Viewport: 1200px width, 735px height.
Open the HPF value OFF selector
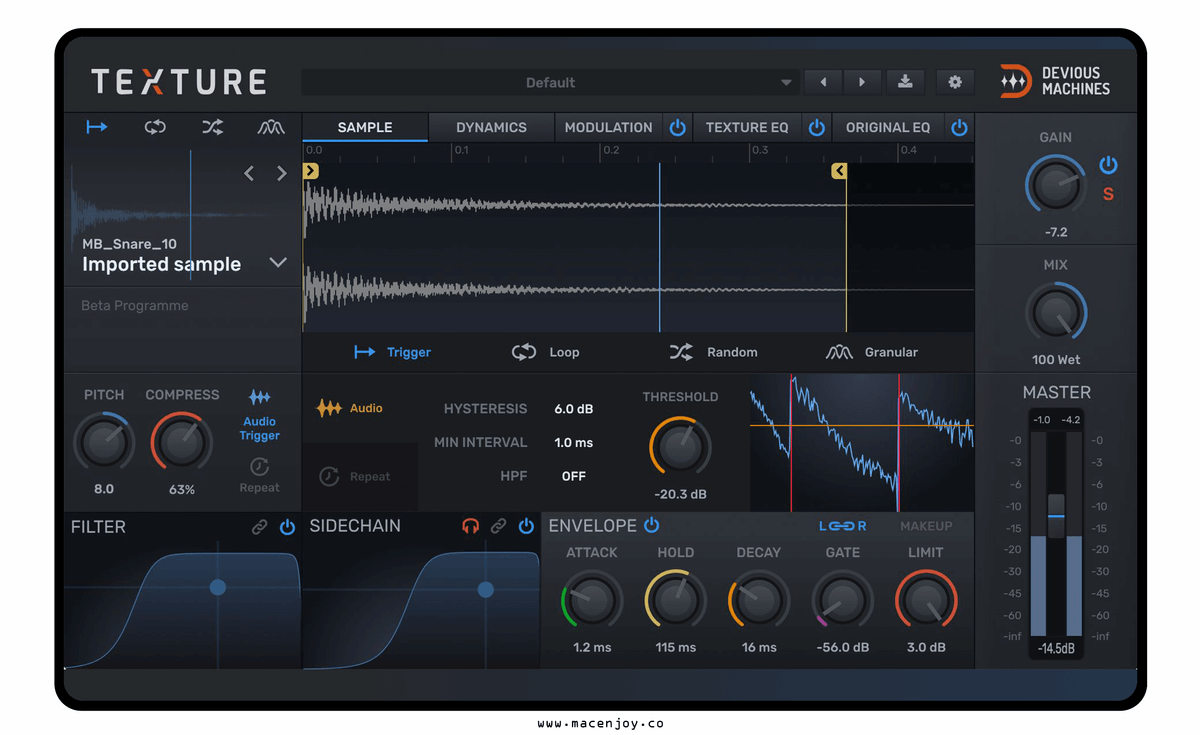(x=574, y=476)
